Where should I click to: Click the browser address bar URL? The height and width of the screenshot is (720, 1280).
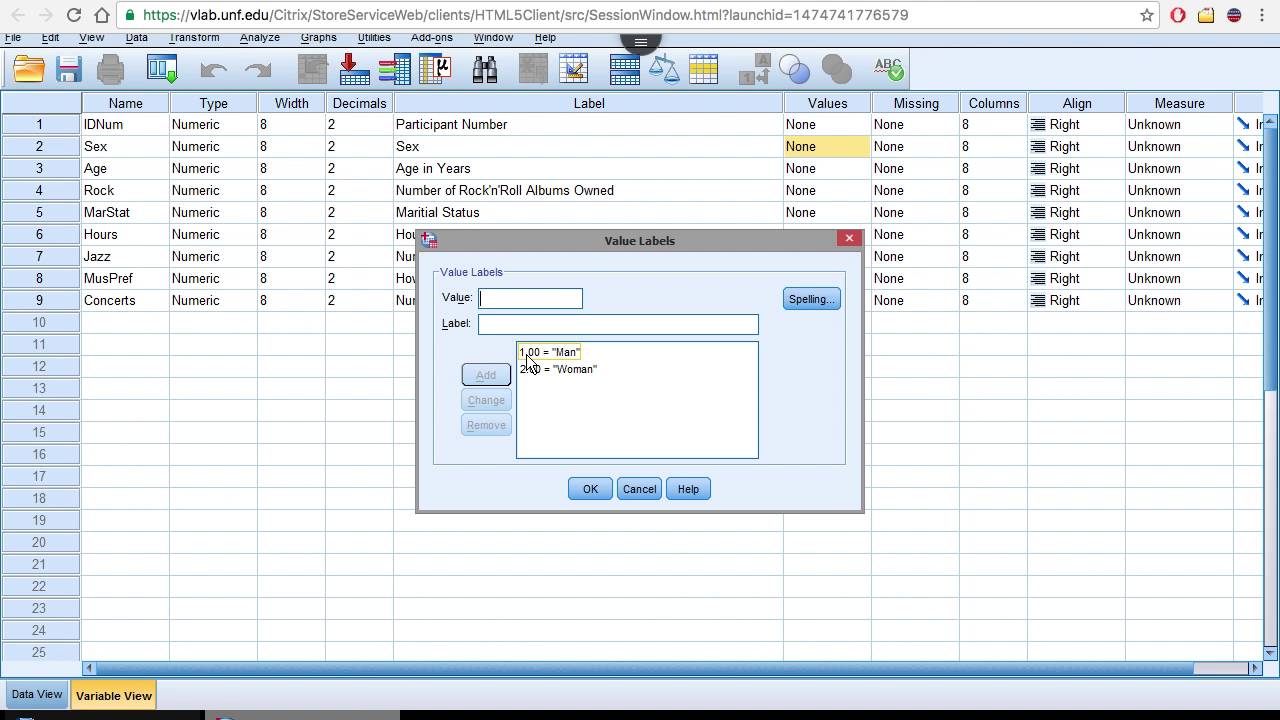pos(525,15)
